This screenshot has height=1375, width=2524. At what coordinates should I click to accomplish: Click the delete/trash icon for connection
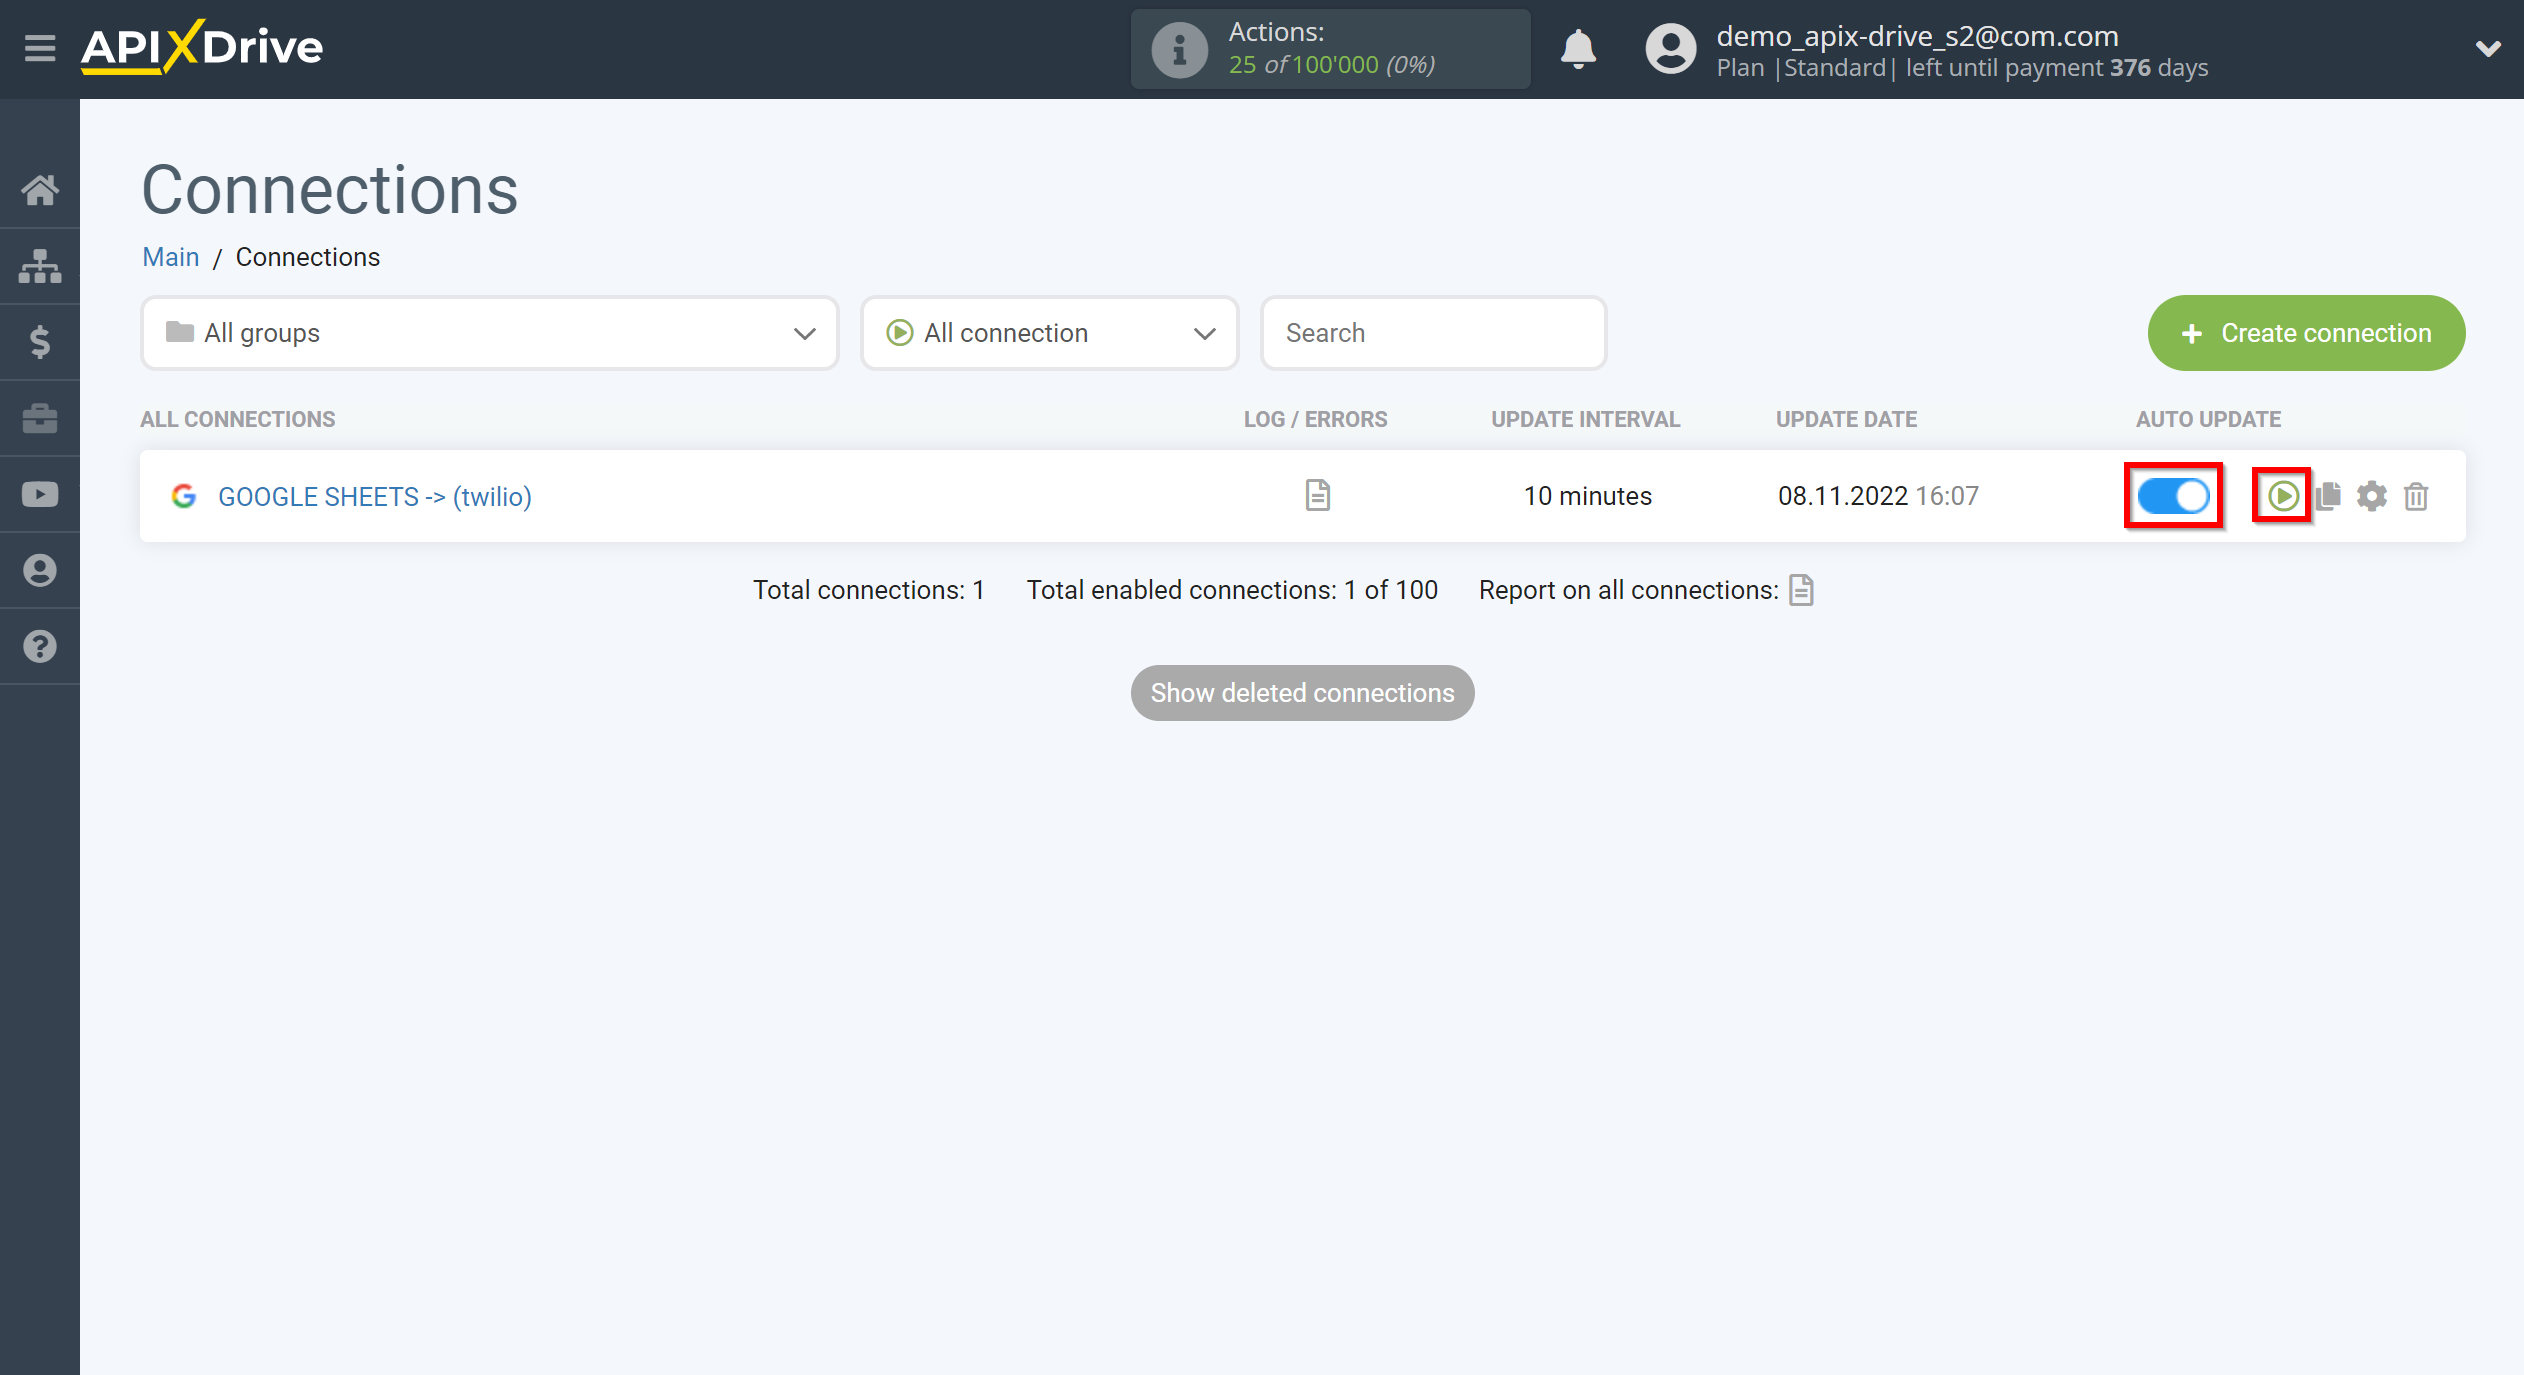click(x=2416, y=494)
